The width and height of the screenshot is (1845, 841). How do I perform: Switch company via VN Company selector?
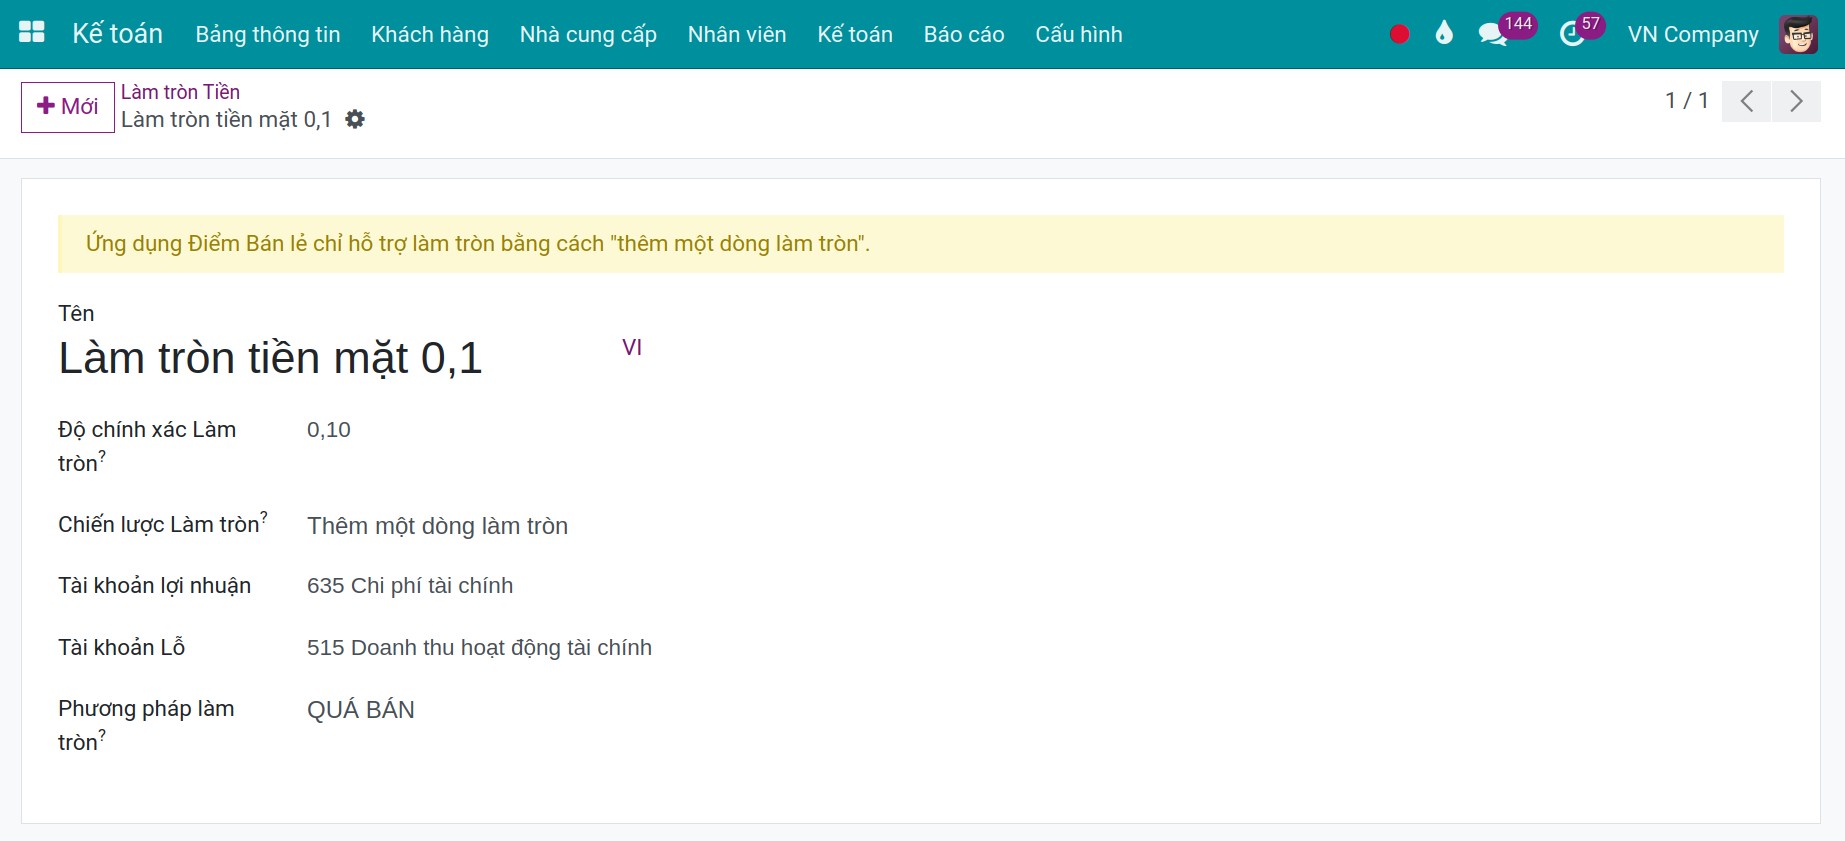(1693, 34)
